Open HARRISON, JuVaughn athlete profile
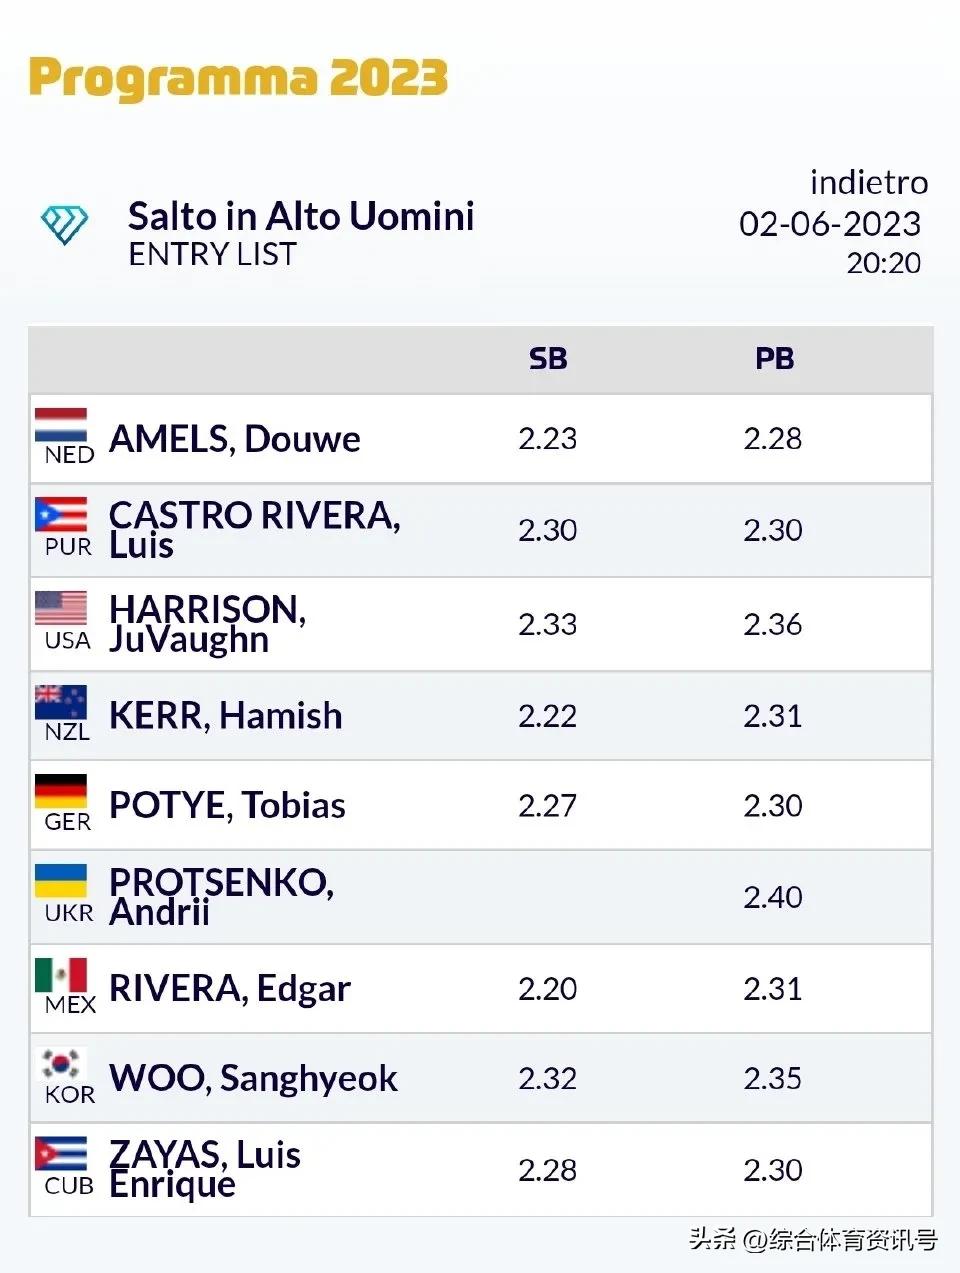This screenshot has height=1273, width=960. click(207, 624)
